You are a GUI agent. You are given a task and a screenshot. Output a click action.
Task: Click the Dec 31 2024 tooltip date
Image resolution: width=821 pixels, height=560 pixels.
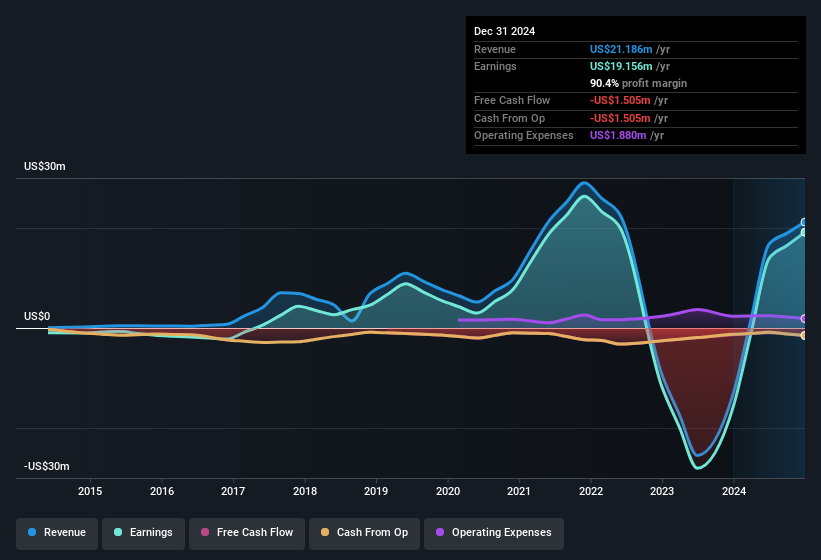(504, 31)
